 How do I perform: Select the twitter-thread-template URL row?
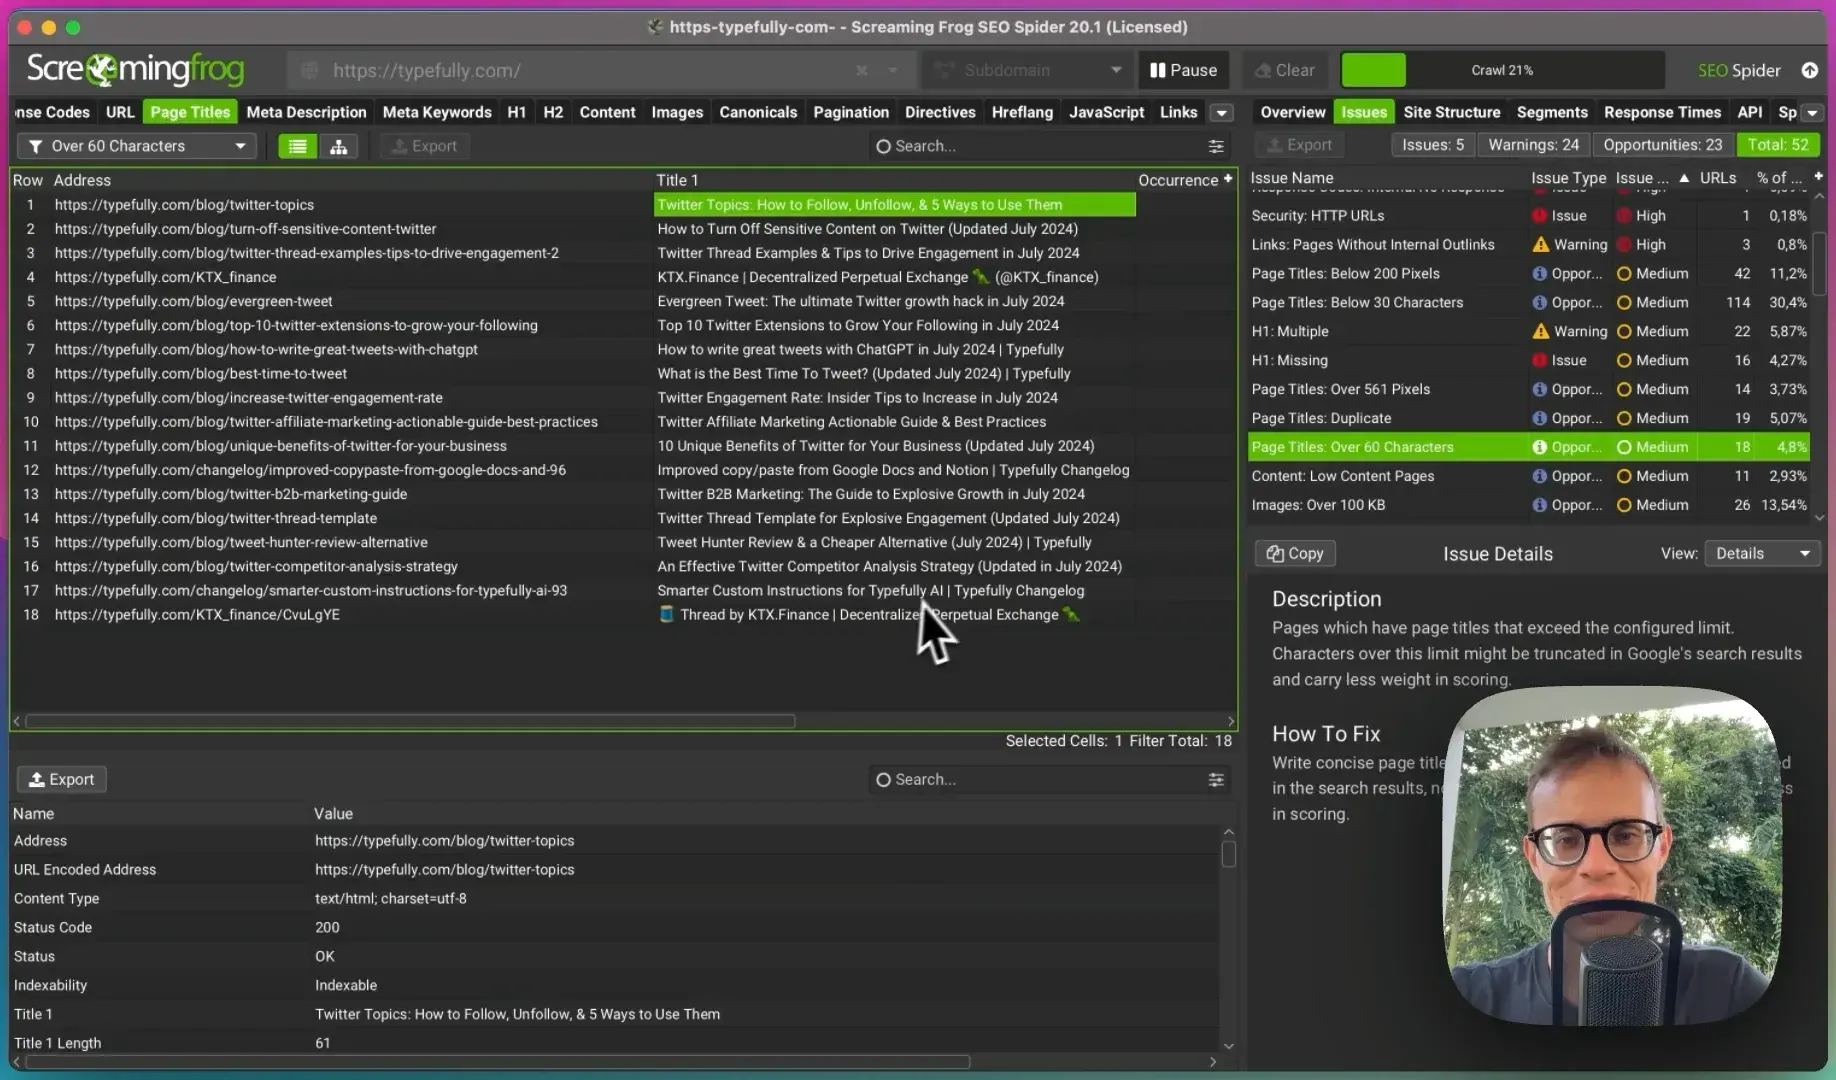click(624, 518)
